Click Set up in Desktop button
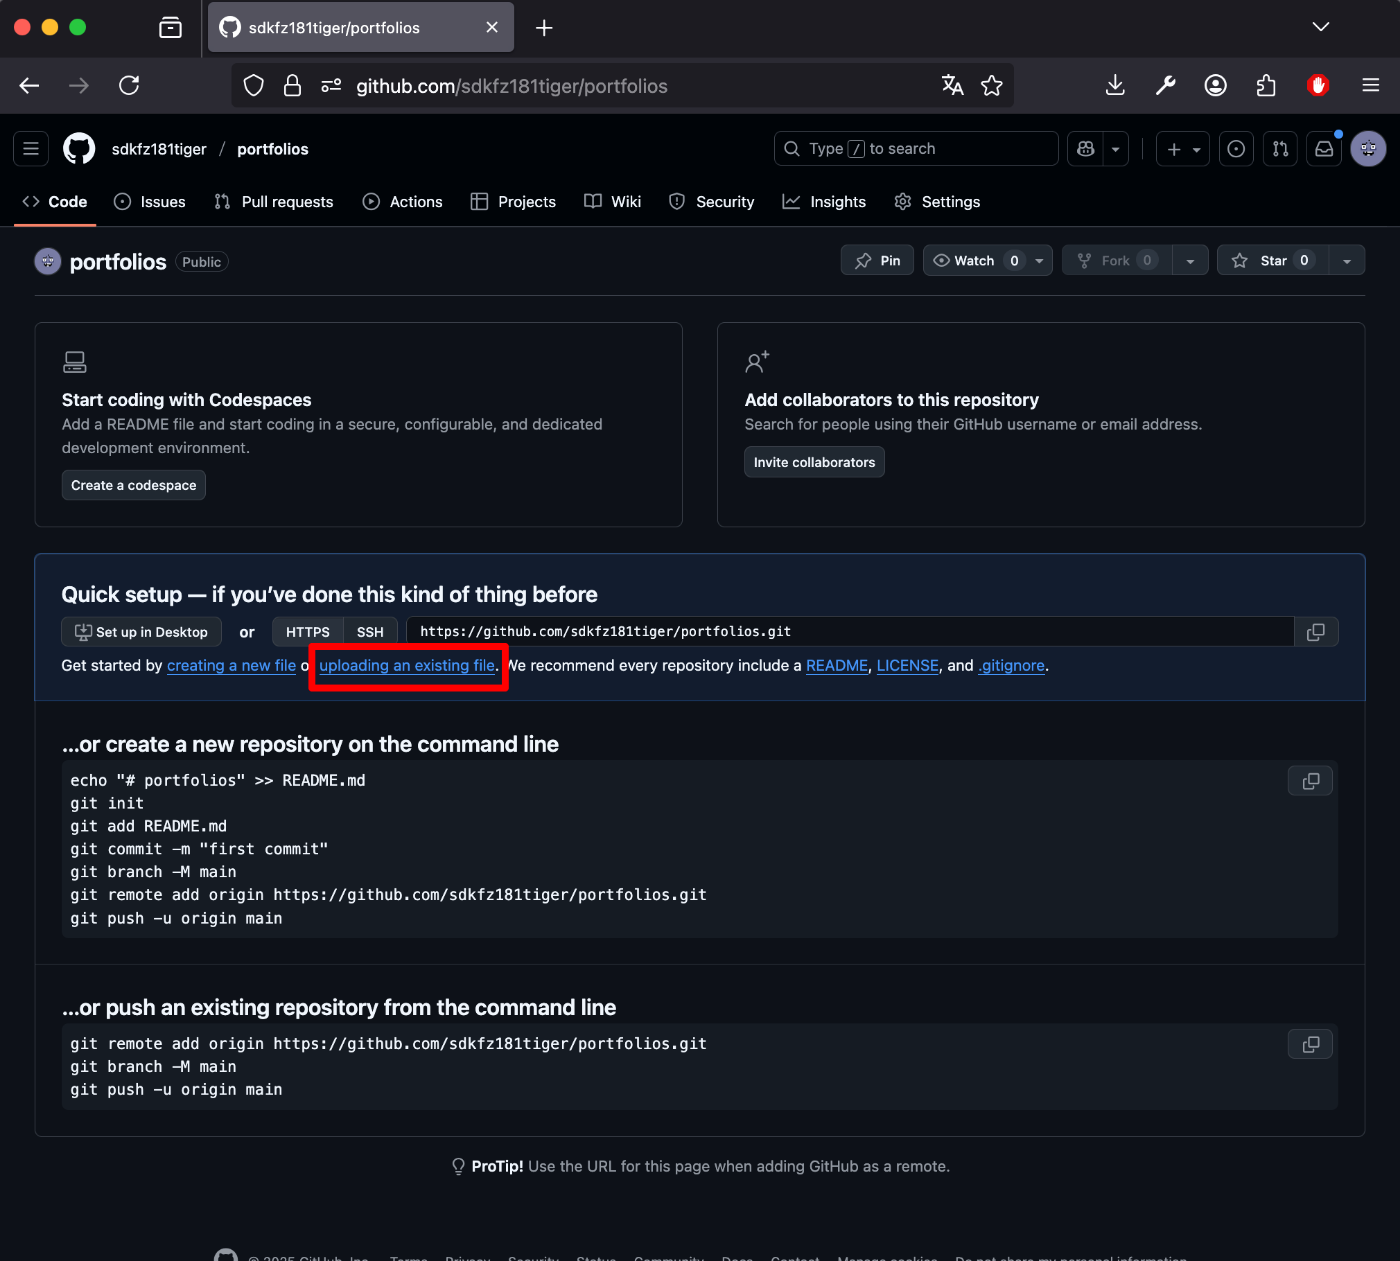This screenshot has width=1400, height=1261. point(141,632)
